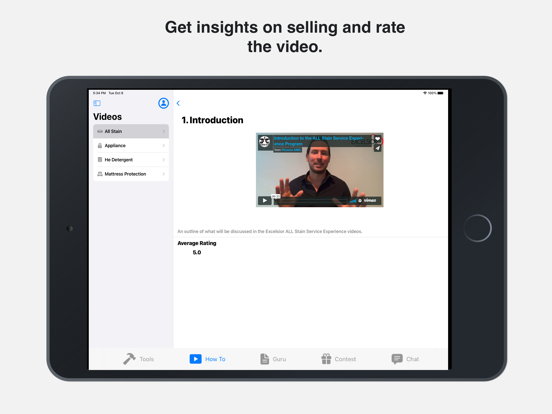Go back using the blue chevron
Image resolution: width=552 pixels, height=414 pixels.
coord(178,103)
